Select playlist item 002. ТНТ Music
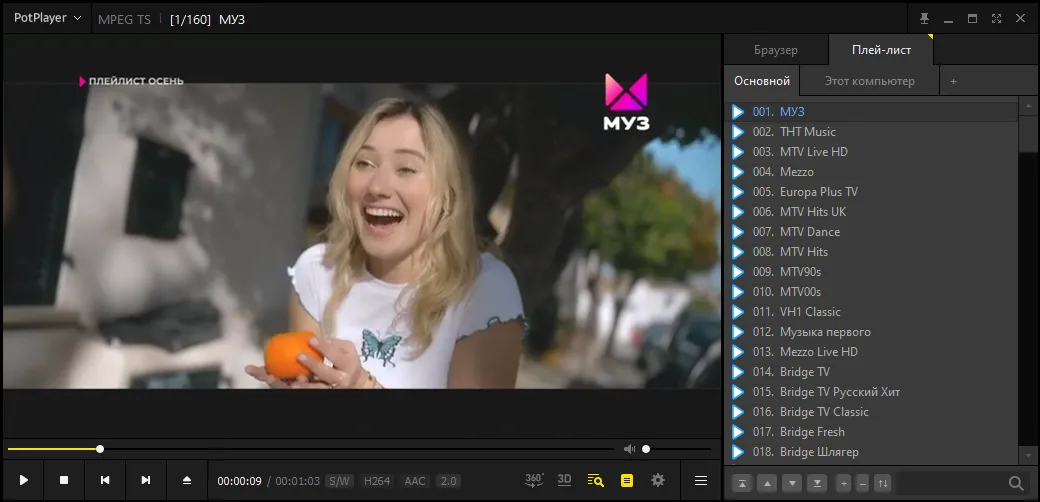The height and width of the screenshot is (502, 1040). (871, 132)
